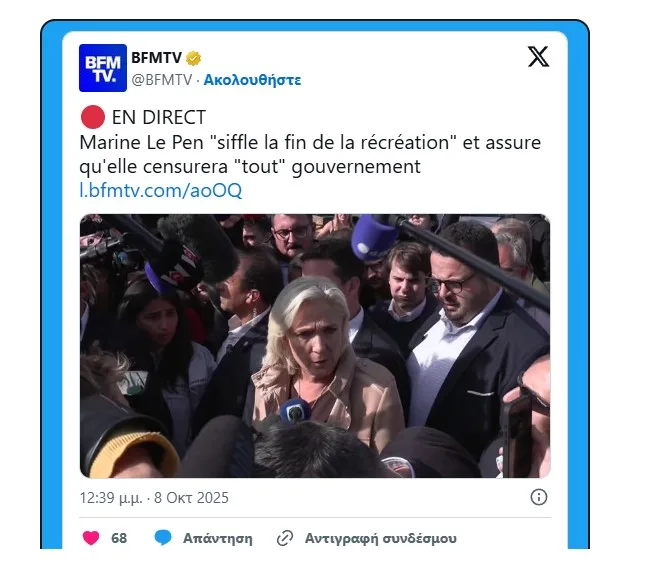Click the EN DIRECT headline text

pos(159,117)
